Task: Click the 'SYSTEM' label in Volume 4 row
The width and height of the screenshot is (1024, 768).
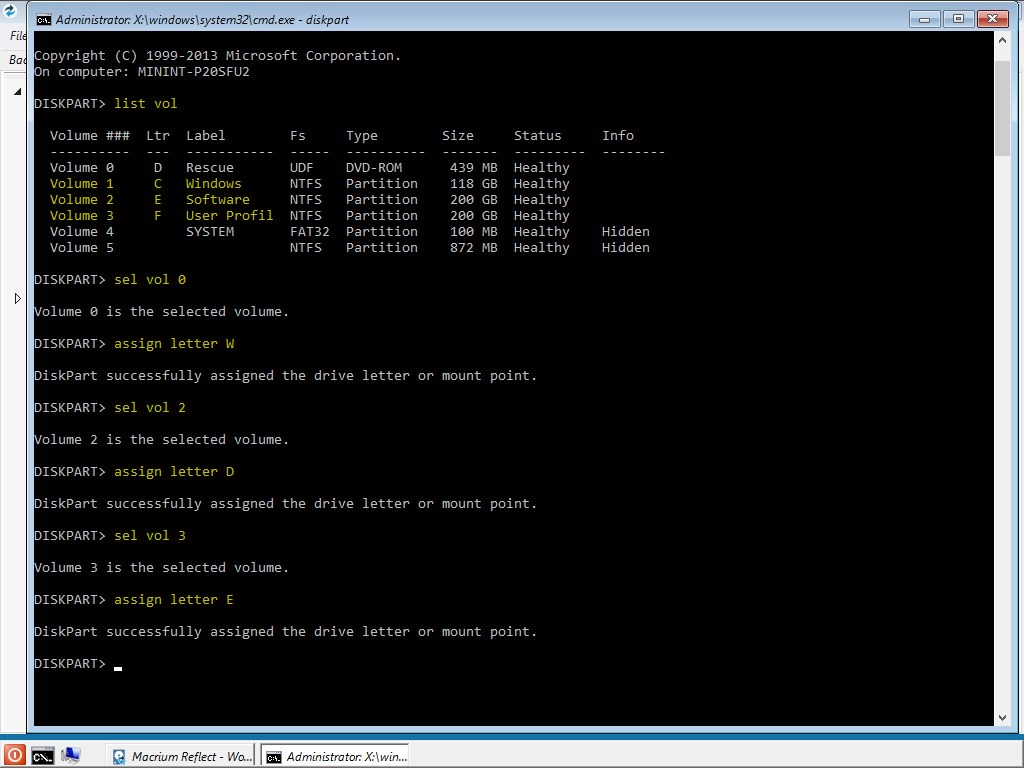Action: coord(210,231)
